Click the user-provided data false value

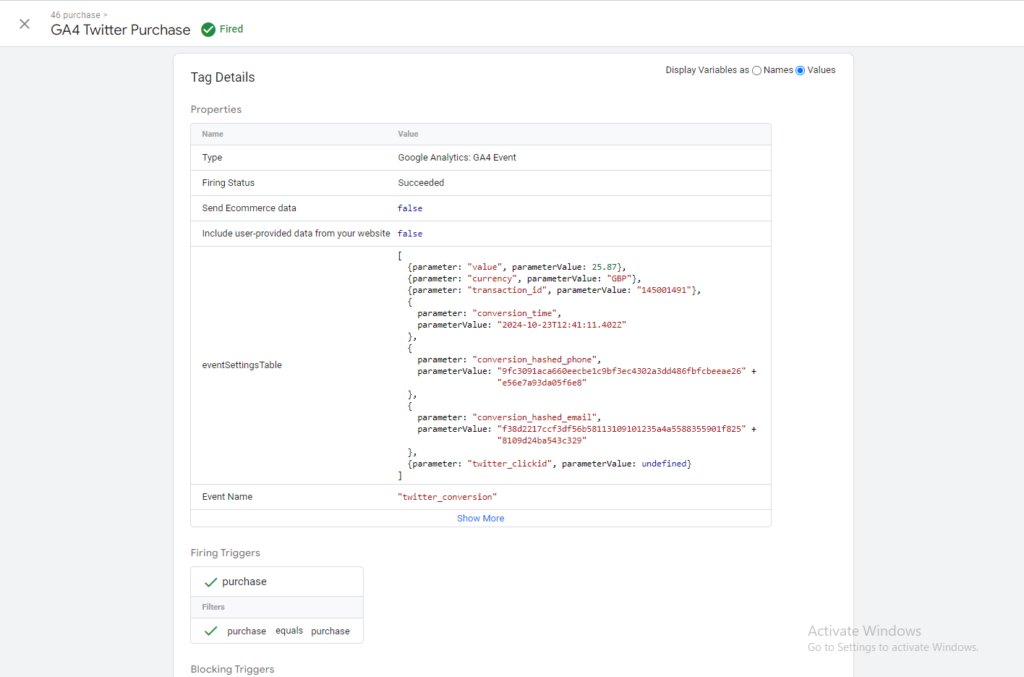tap(410, 233)
